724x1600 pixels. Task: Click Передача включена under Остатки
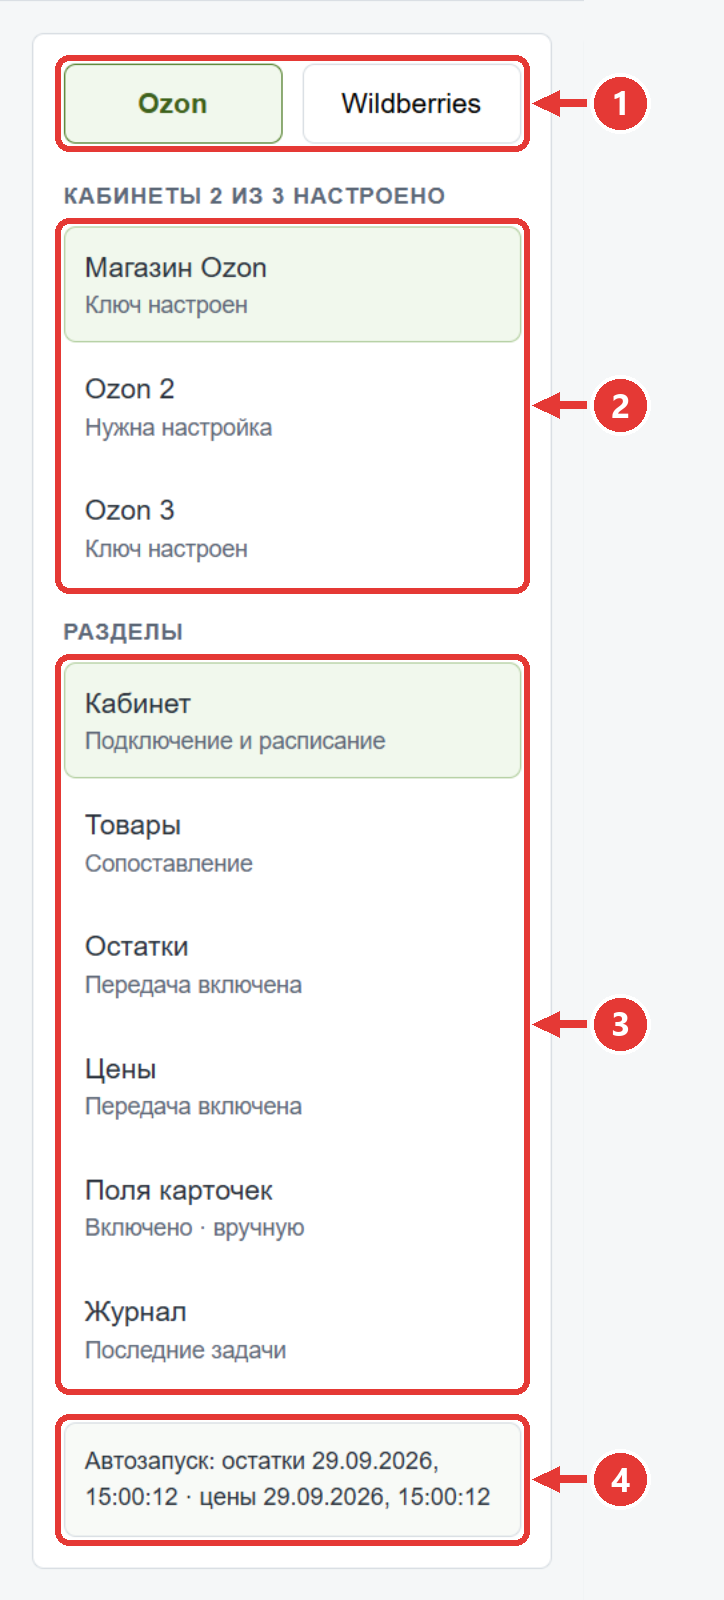pyautogui.click(x=193, y=985)
